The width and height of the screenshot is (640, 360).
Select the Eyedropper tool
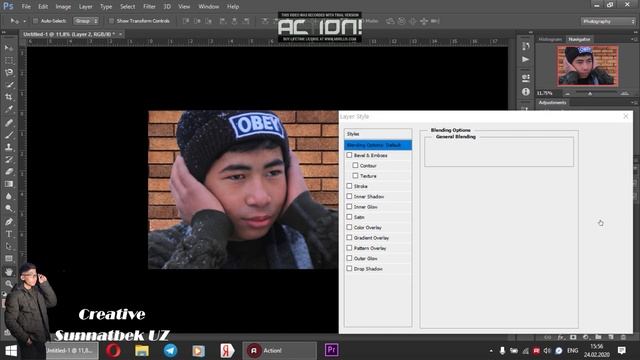tap(9, 109)
